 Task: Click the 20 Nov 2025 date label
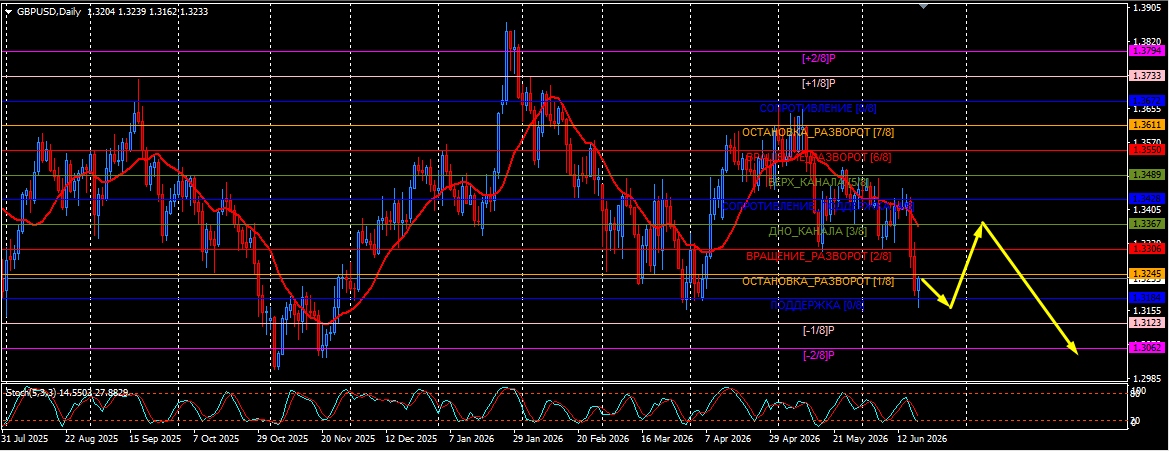[x=347, y=439]
